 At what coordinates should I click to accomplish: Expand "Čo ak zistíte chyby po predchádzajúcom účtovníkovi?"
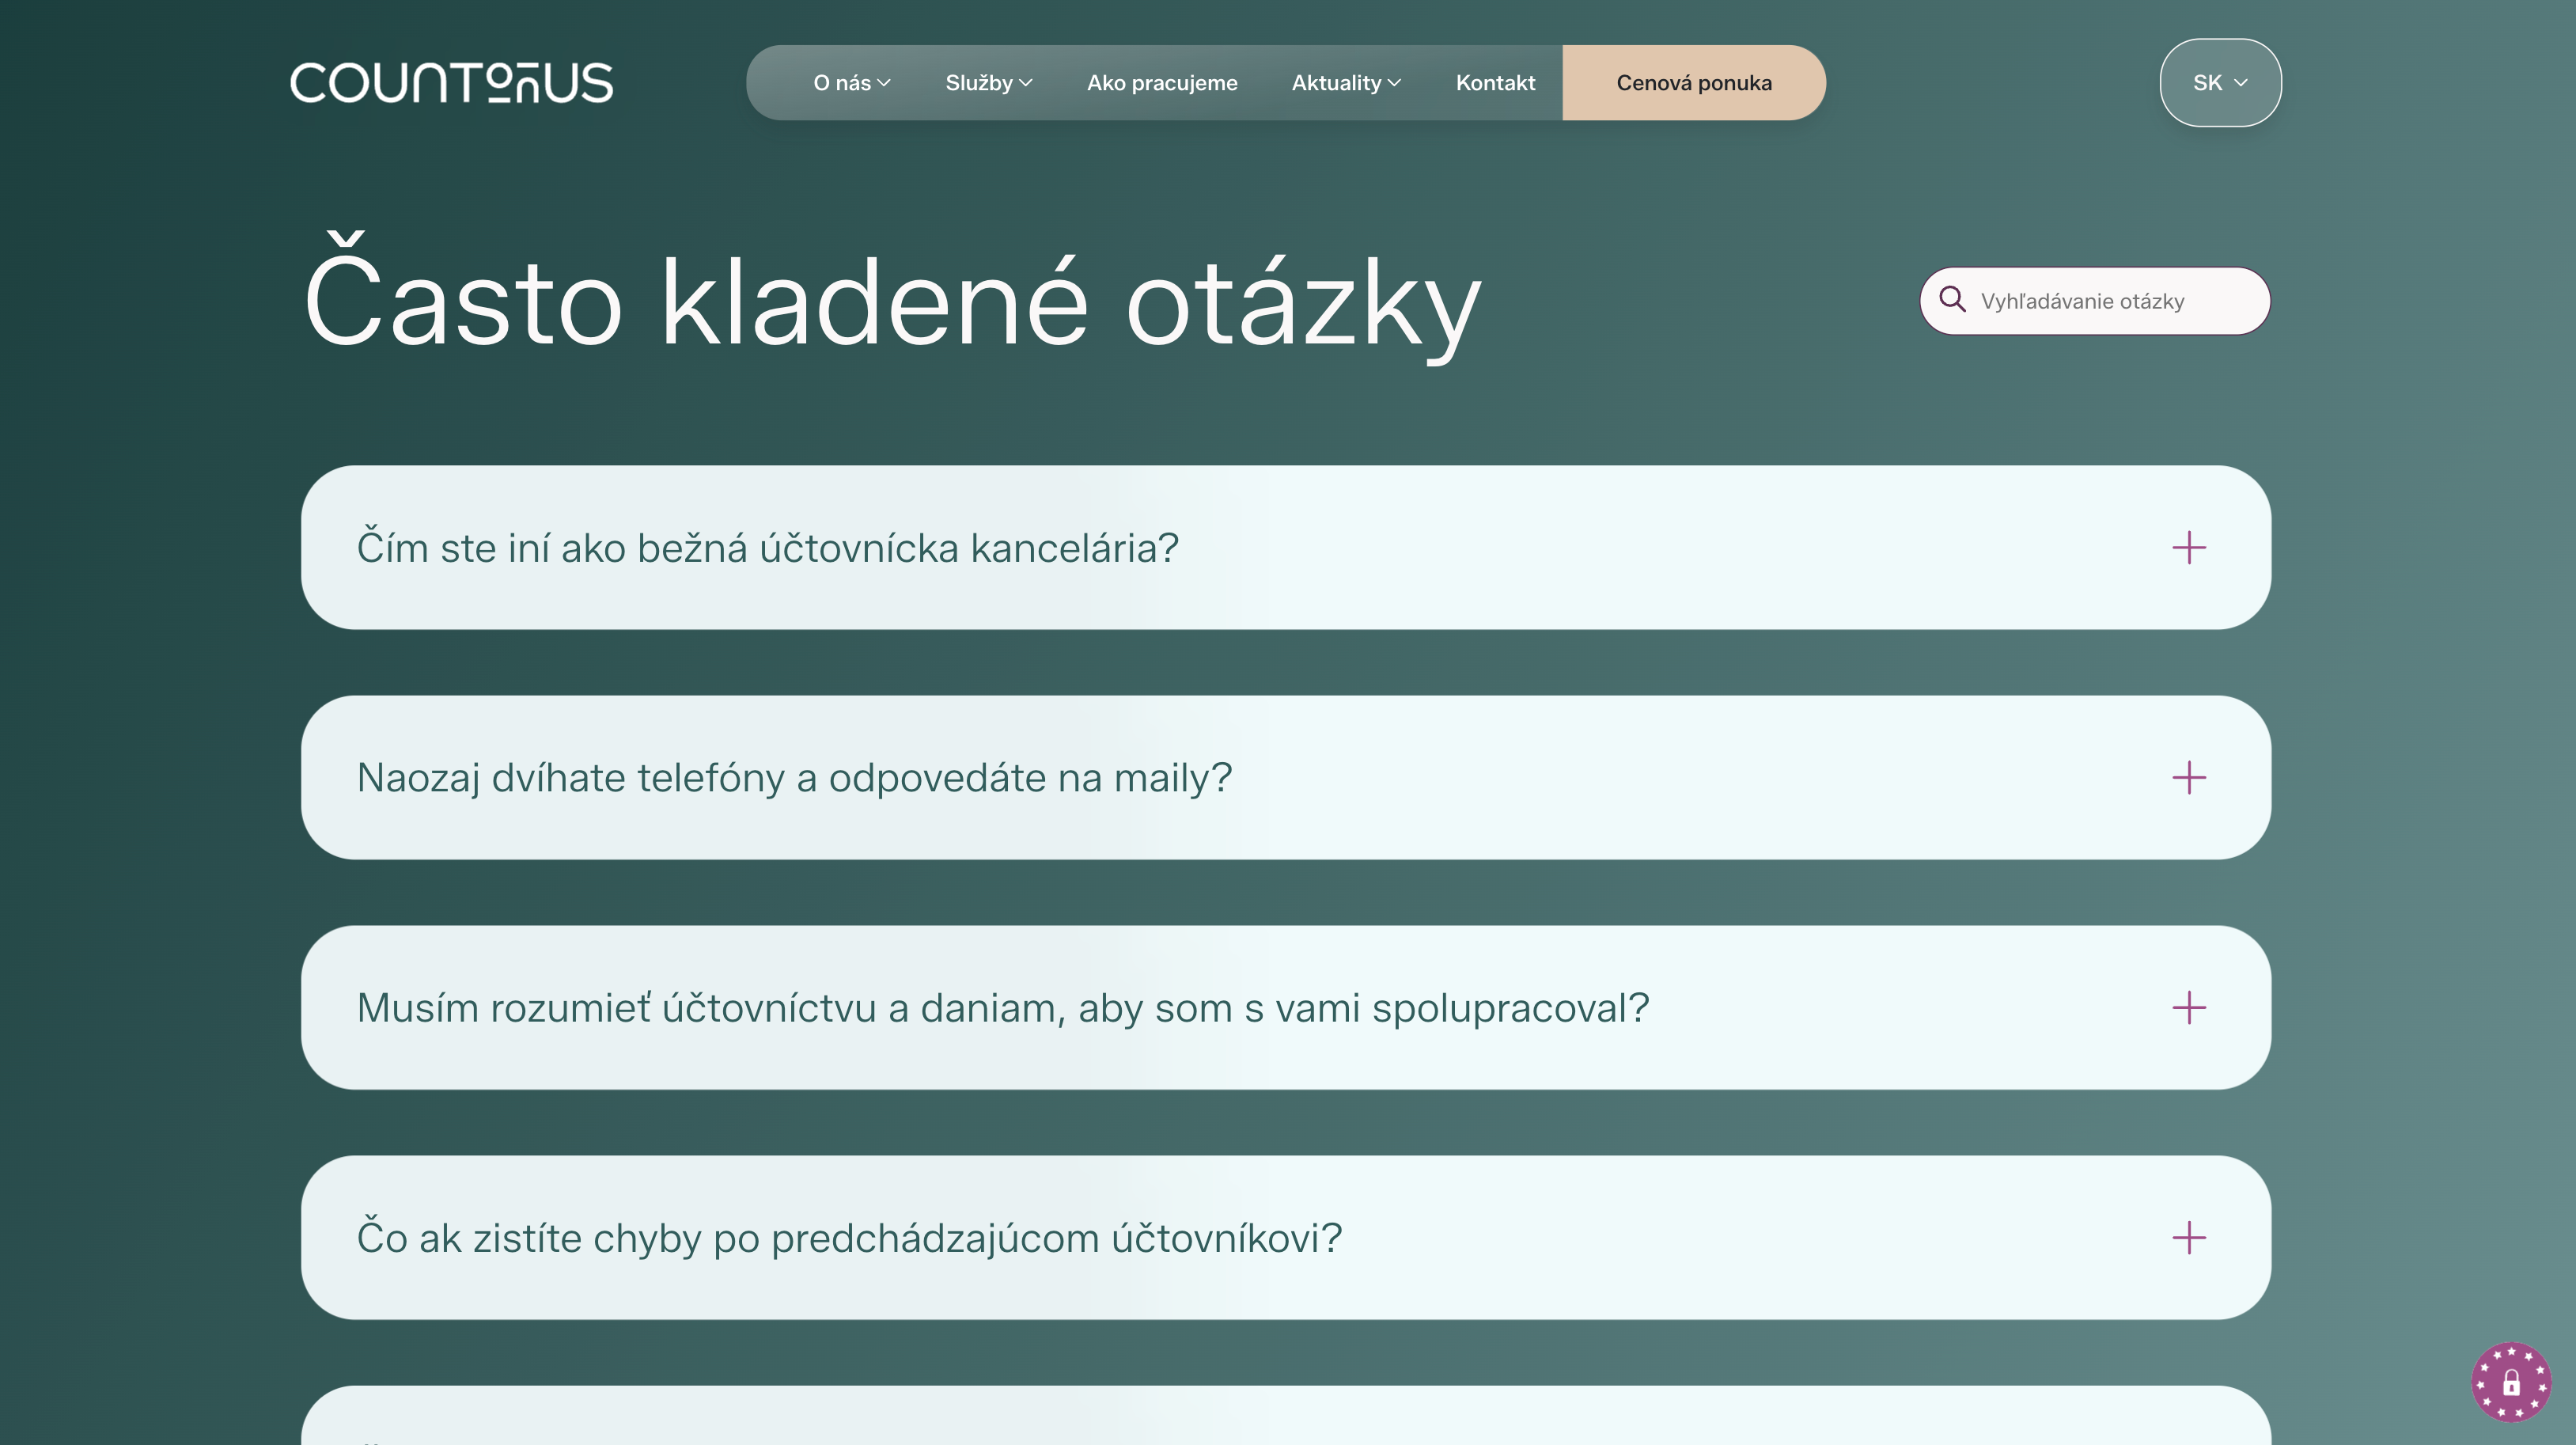coord(849,1238)
